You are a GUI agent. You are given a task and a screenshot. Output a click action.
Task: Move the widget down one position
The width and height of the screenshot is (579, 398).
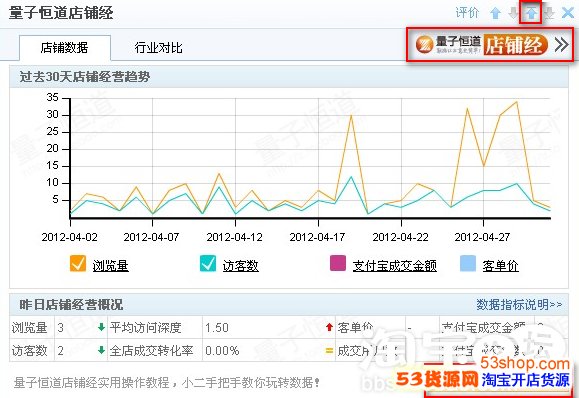(x=513, y=14)
